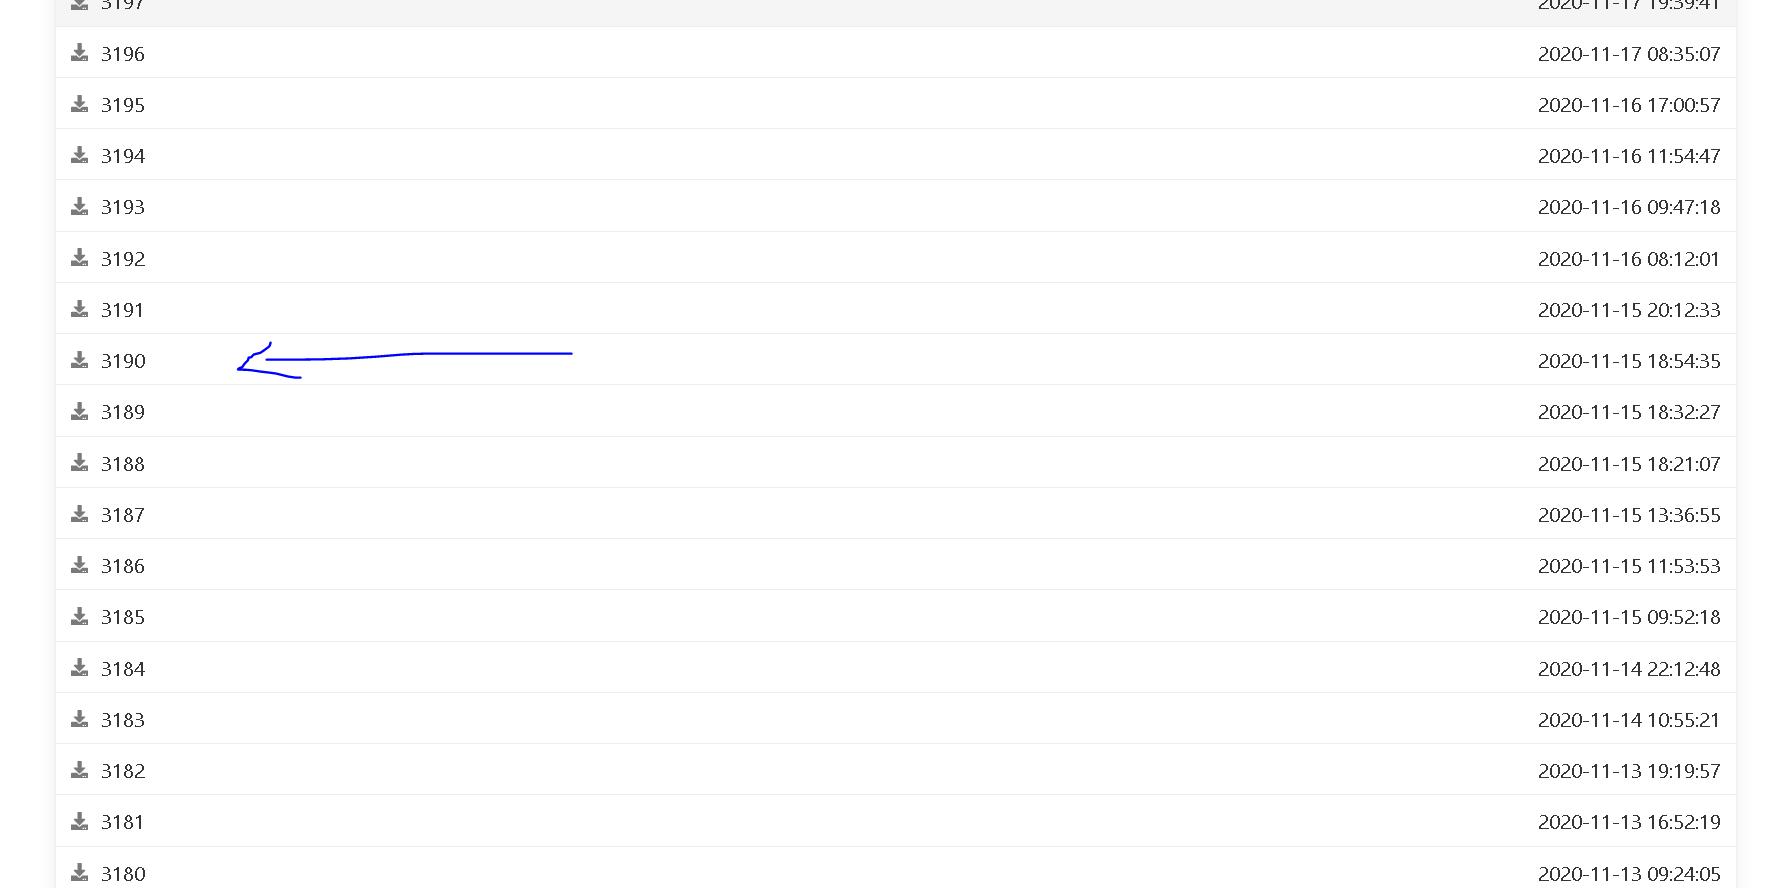Select the 2020-11-17 08:35:07 timestamp
This screenshot has width=1779, height=888.
click(1629, 54)
